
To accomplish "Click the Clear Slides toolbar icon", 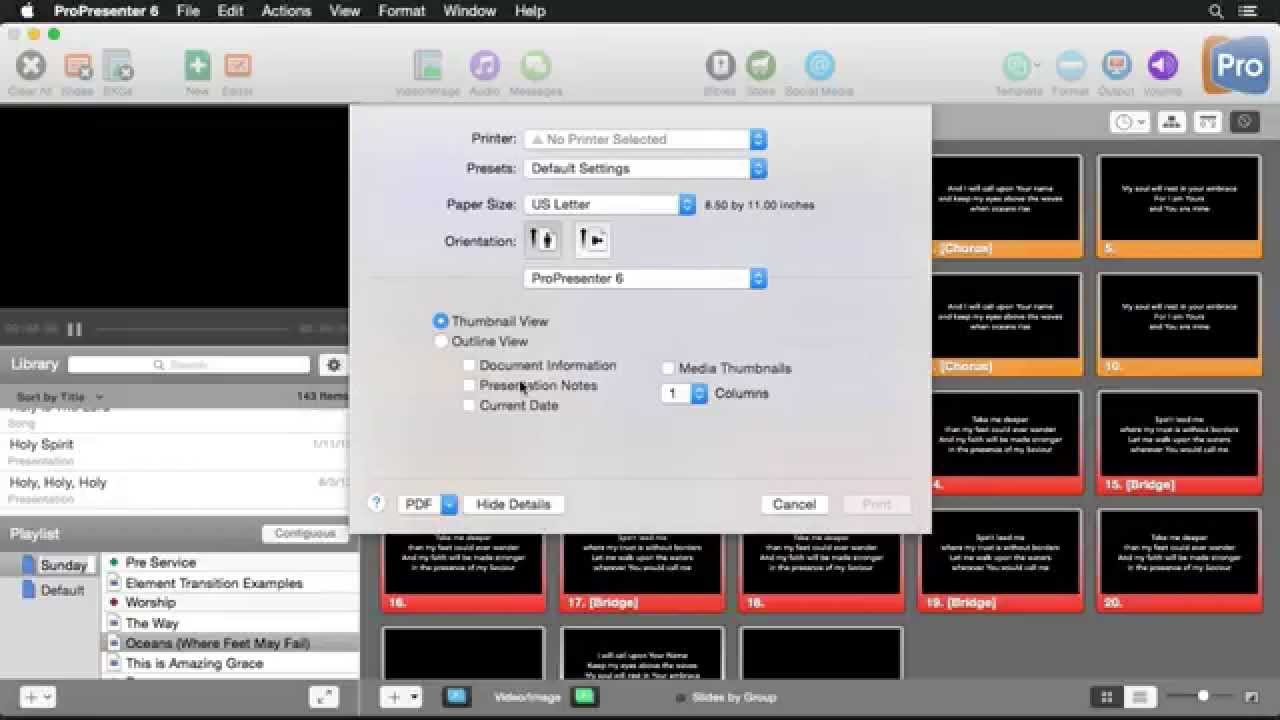I will coord(77,66).
